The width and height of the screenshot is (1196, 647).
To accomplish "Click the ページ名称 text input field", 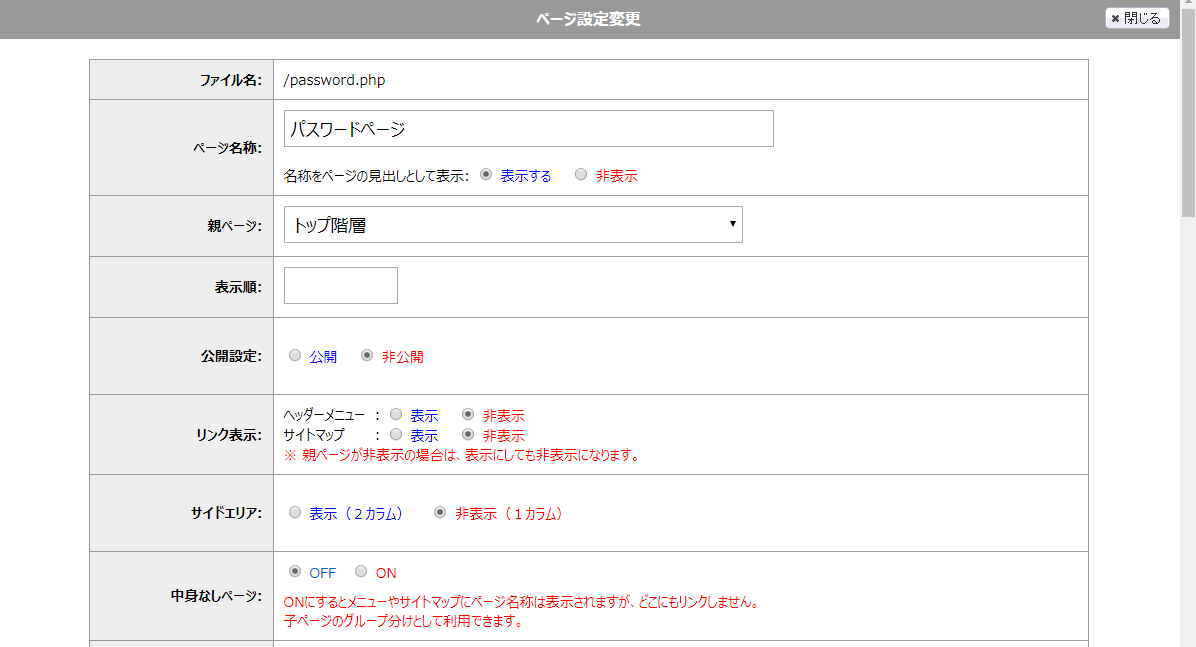I will (x=528, y=129).
